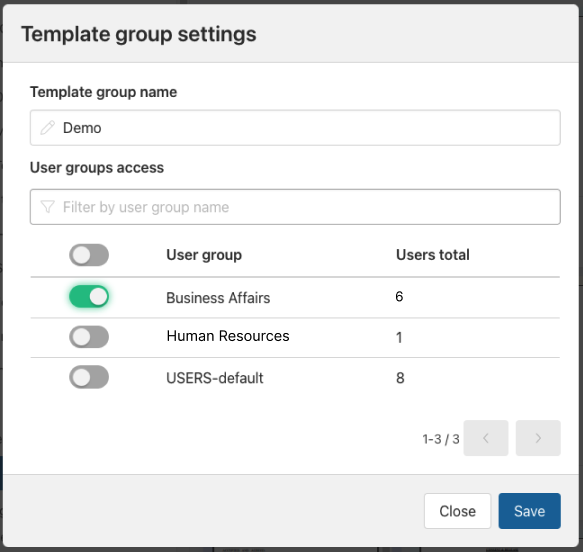Sort by User group column header

pos(204,255)
